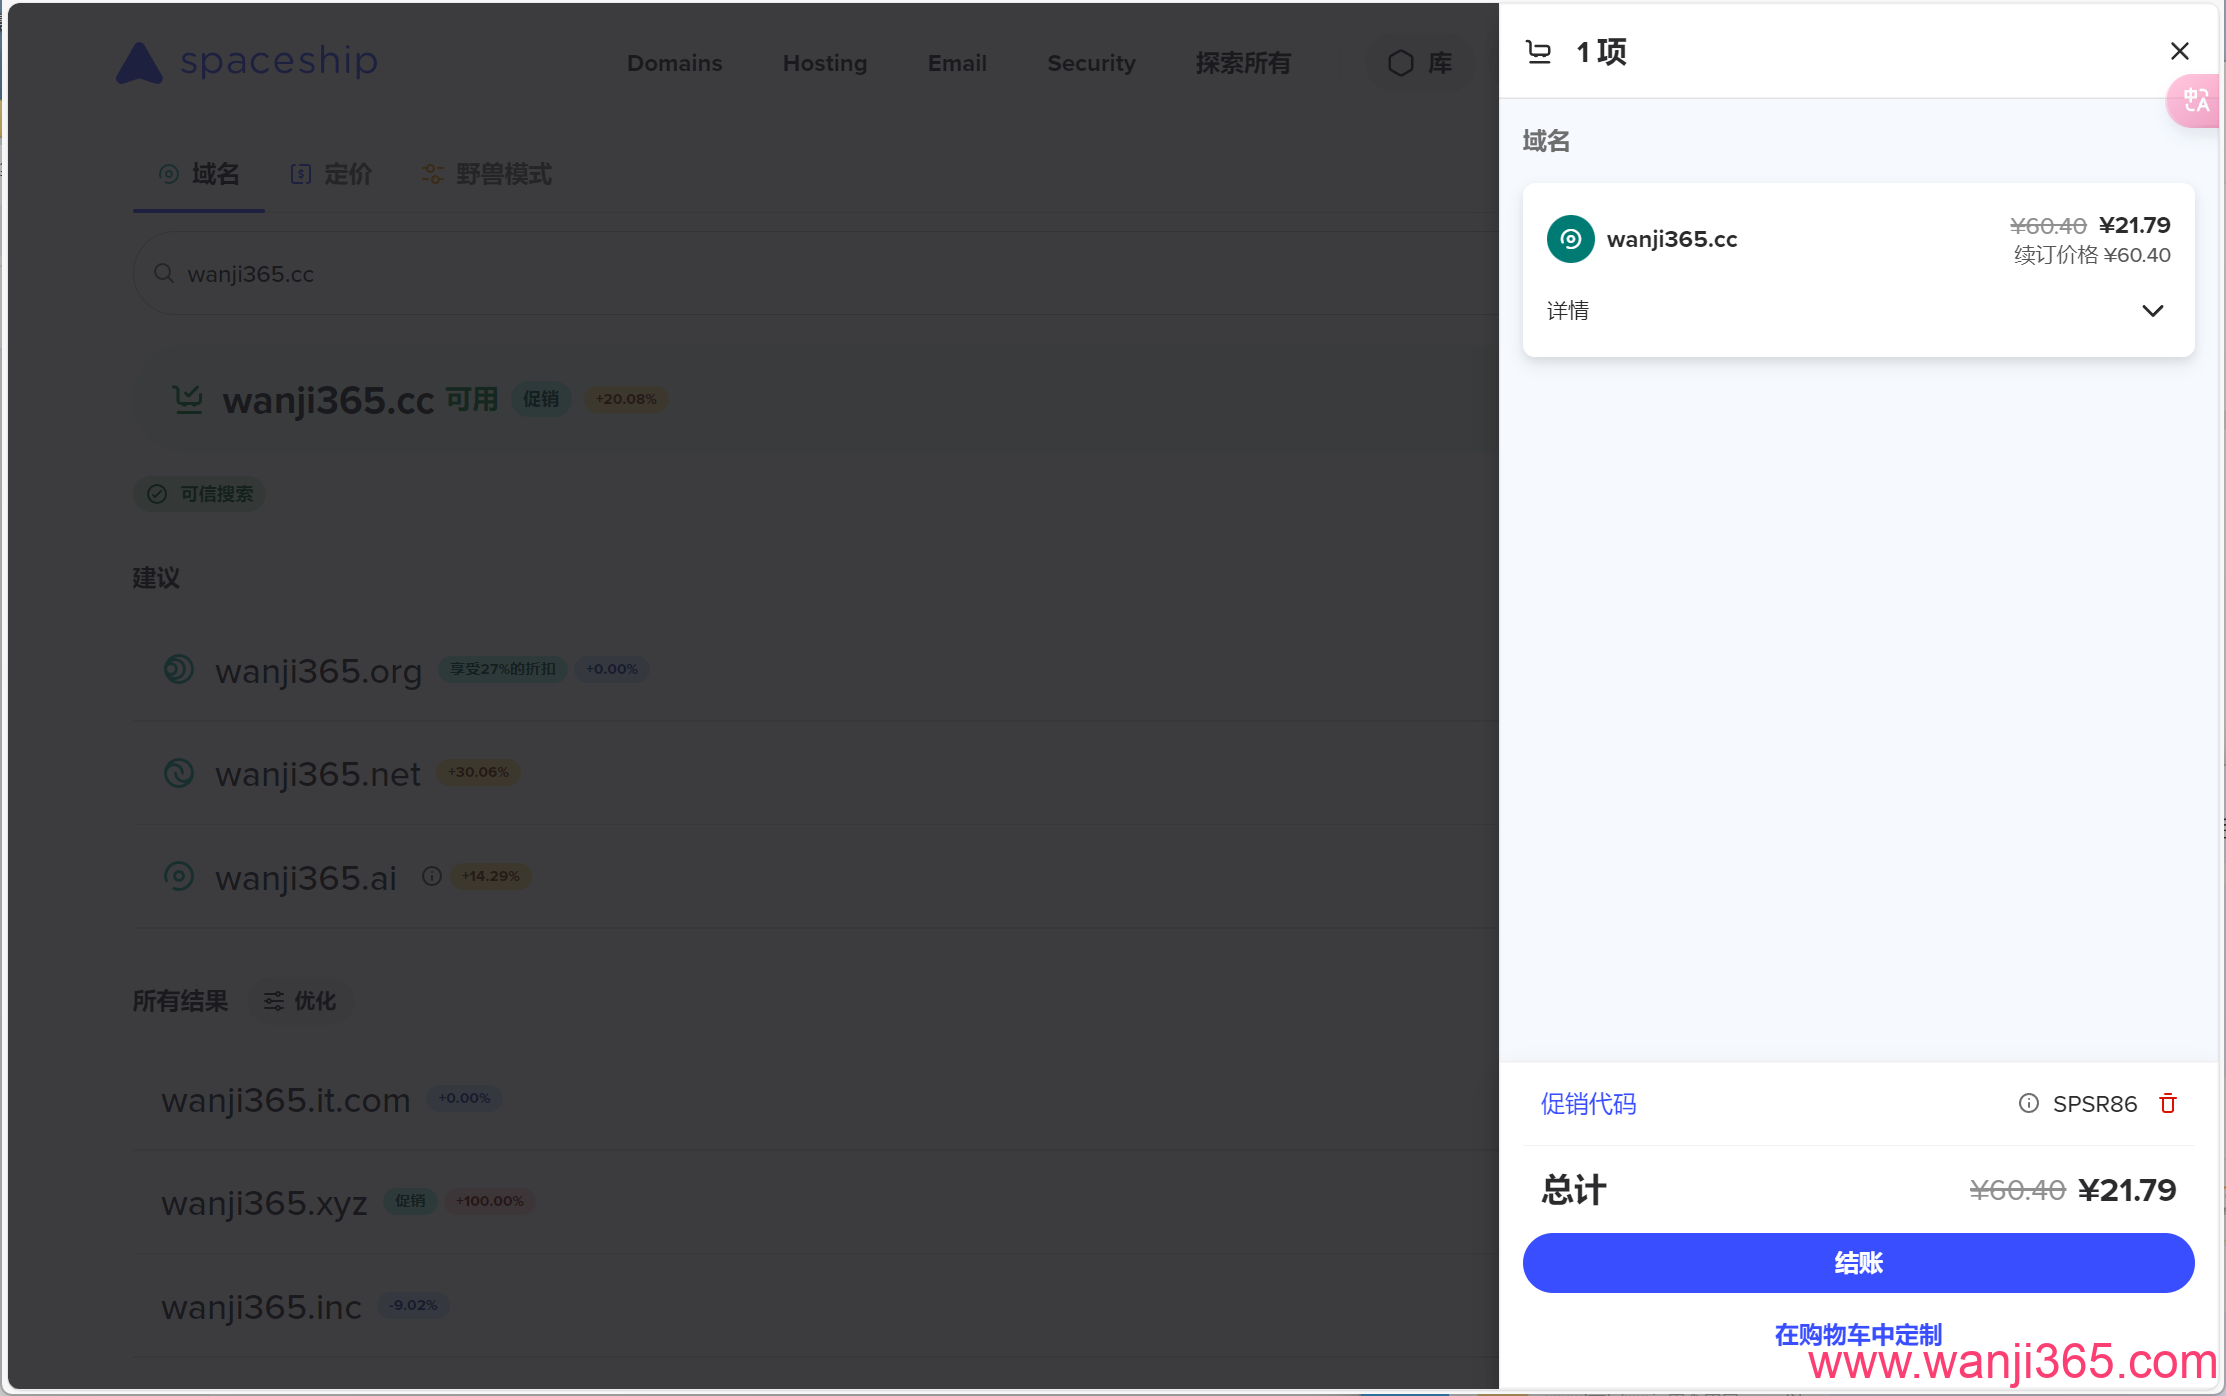Click the green wanji365.cc domain icon in cart
2226x1396 pixels.
tap(1571, 239)
